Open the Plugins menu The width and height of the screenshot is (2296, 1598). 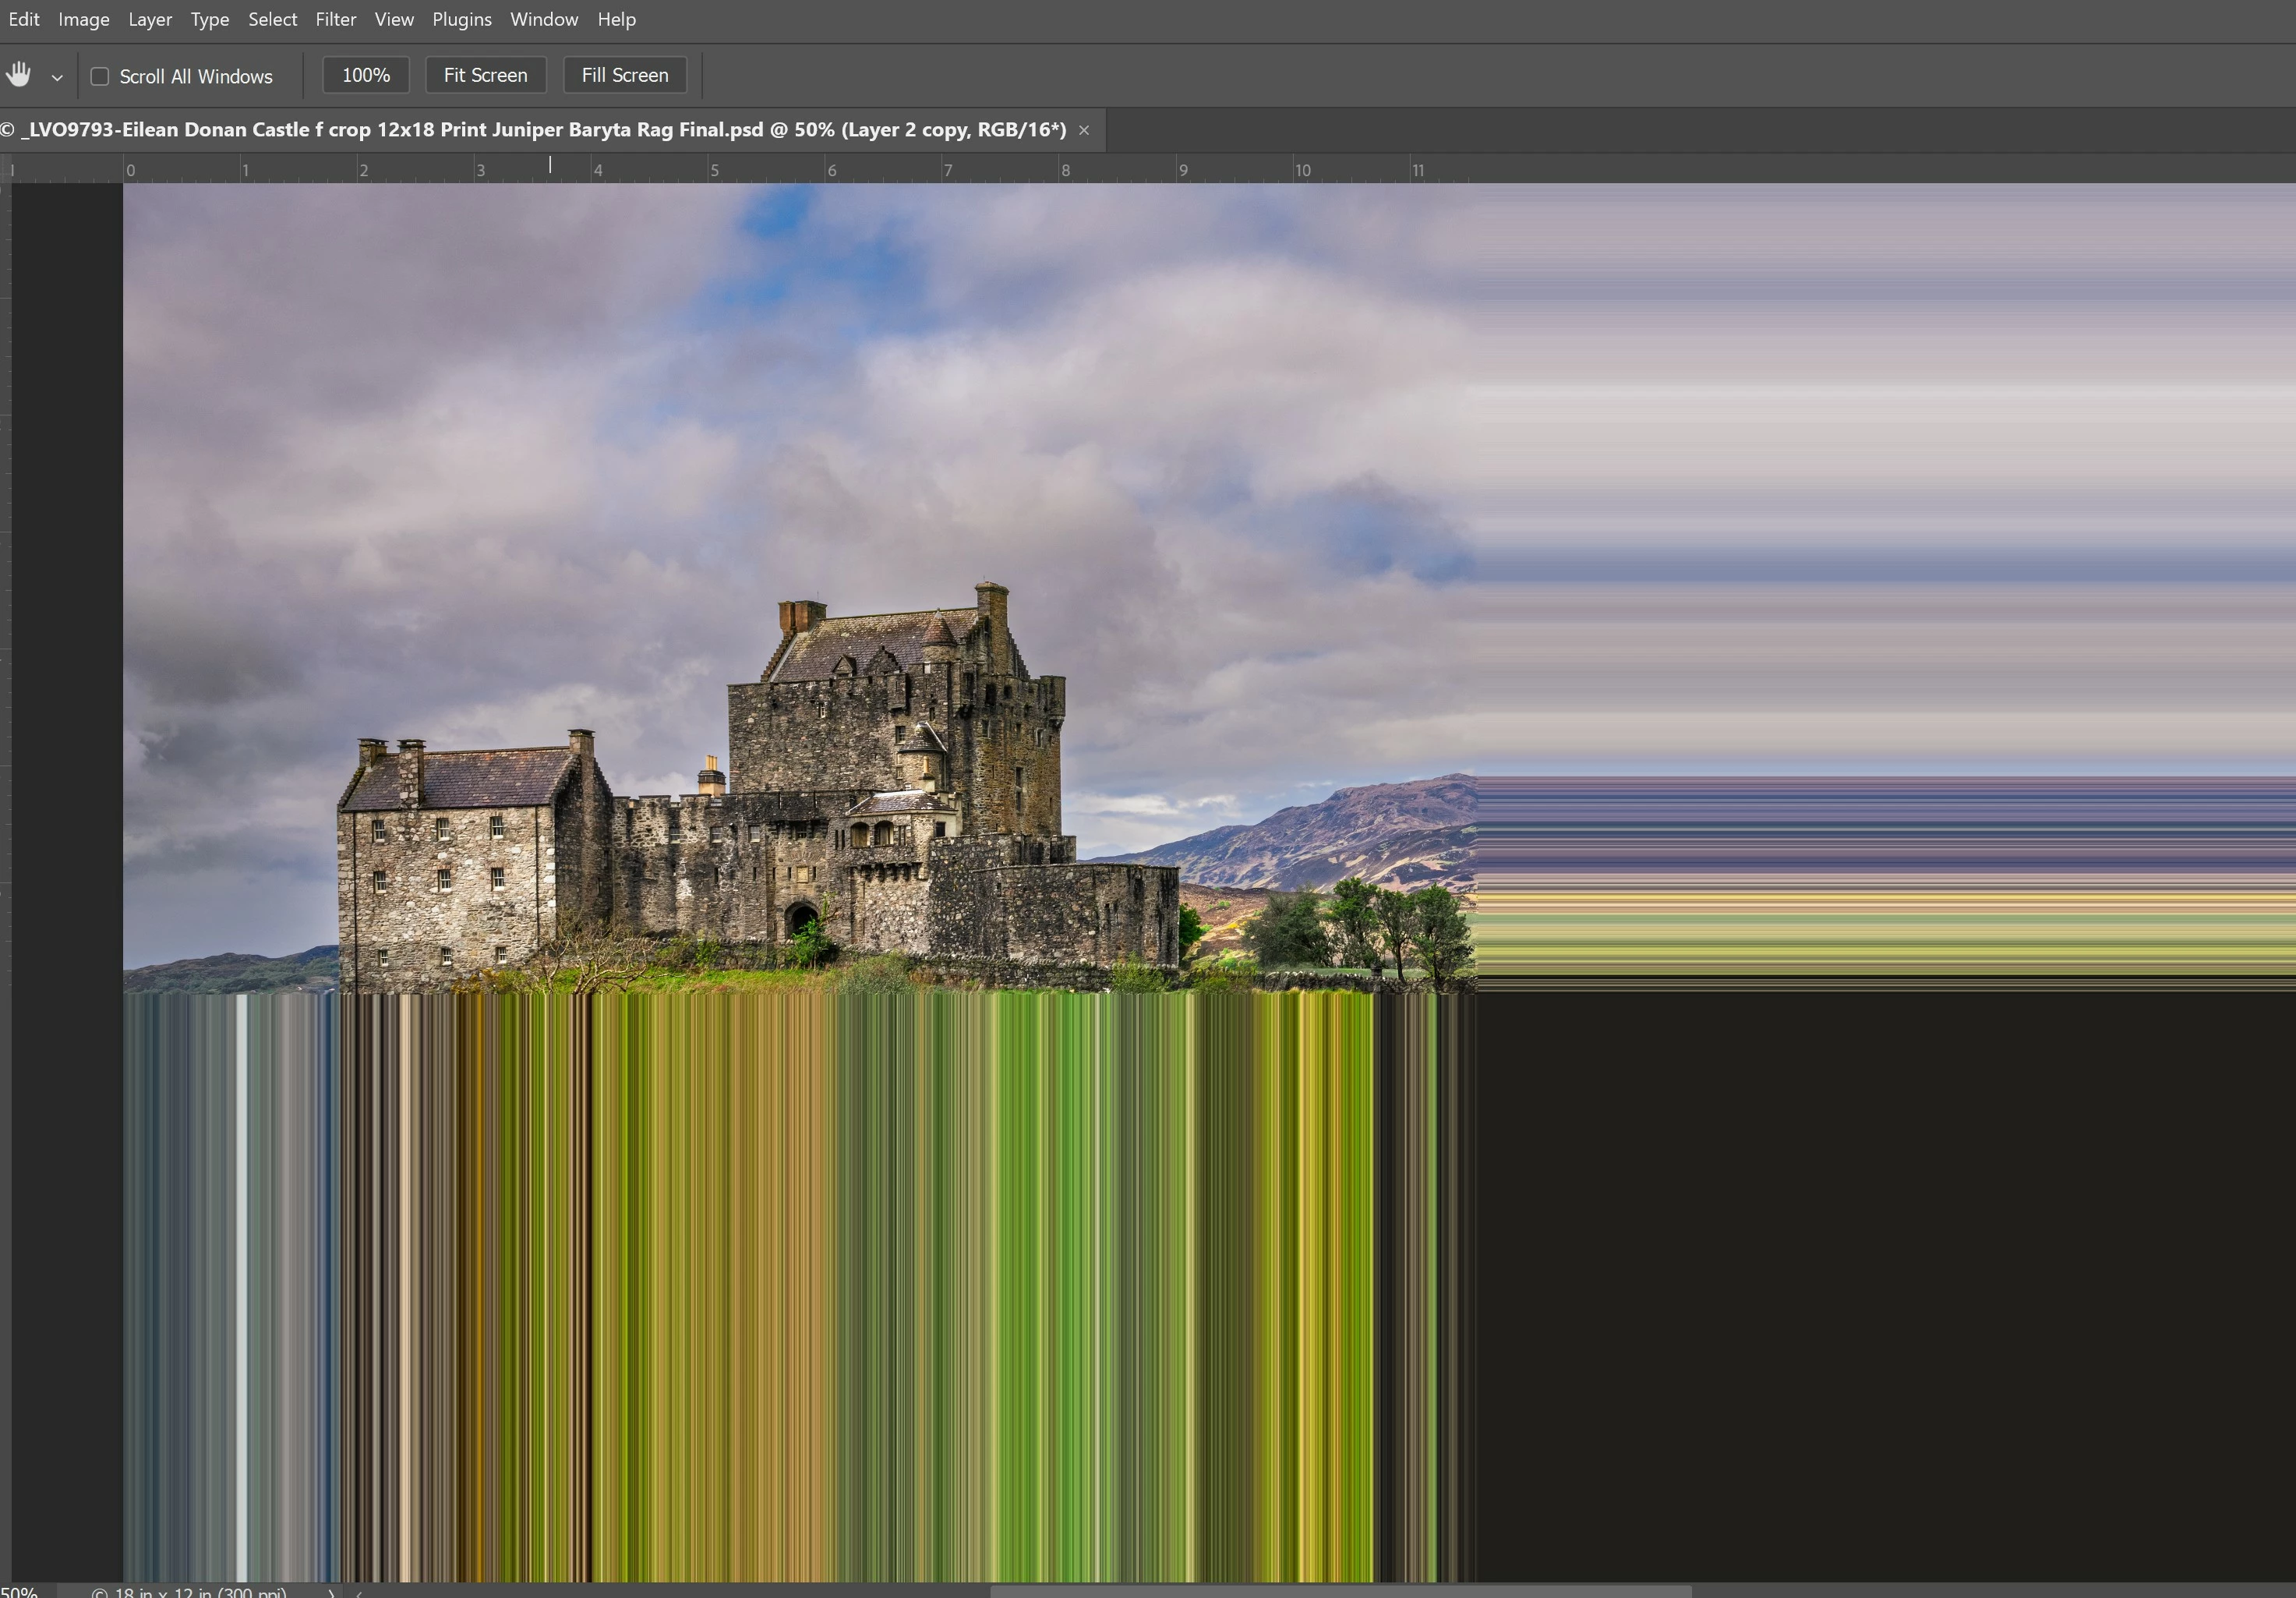click(461, 19)
